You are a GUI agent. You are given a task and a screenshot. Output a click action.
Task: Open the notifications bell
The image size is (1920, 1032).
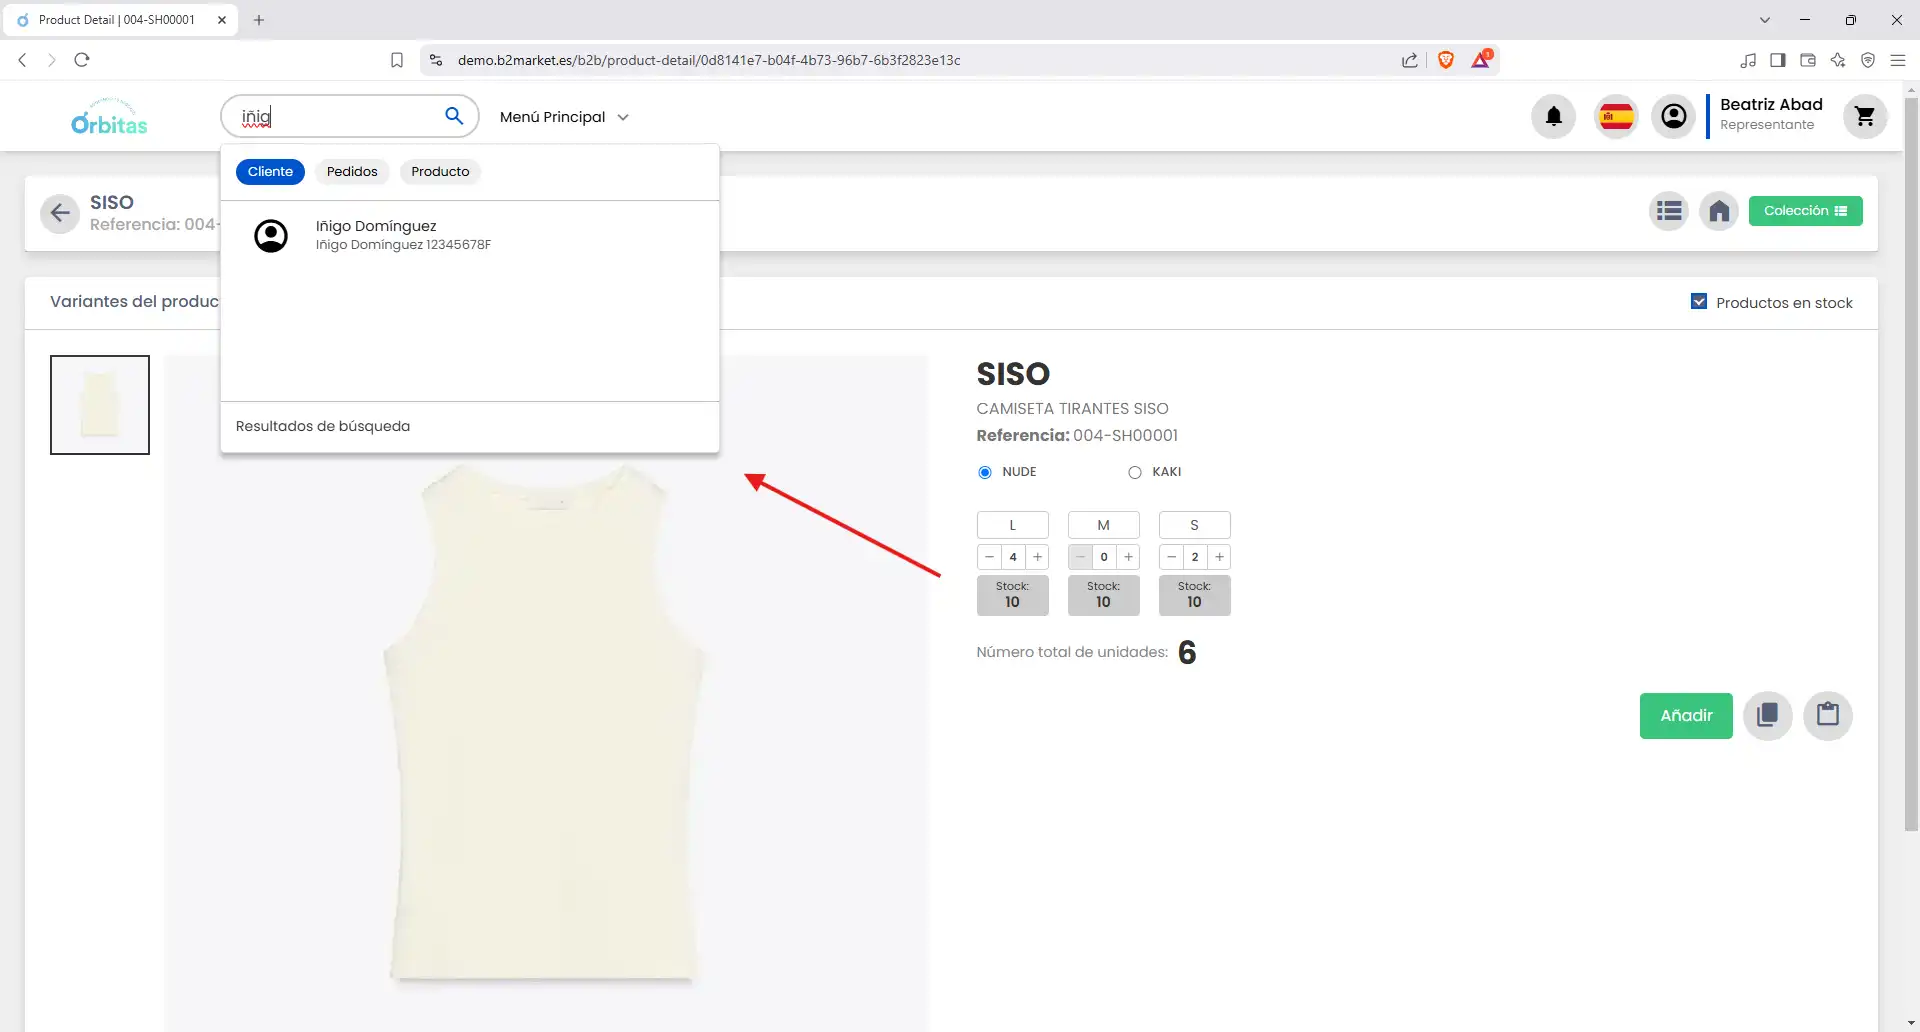[x=1553, y=117]
